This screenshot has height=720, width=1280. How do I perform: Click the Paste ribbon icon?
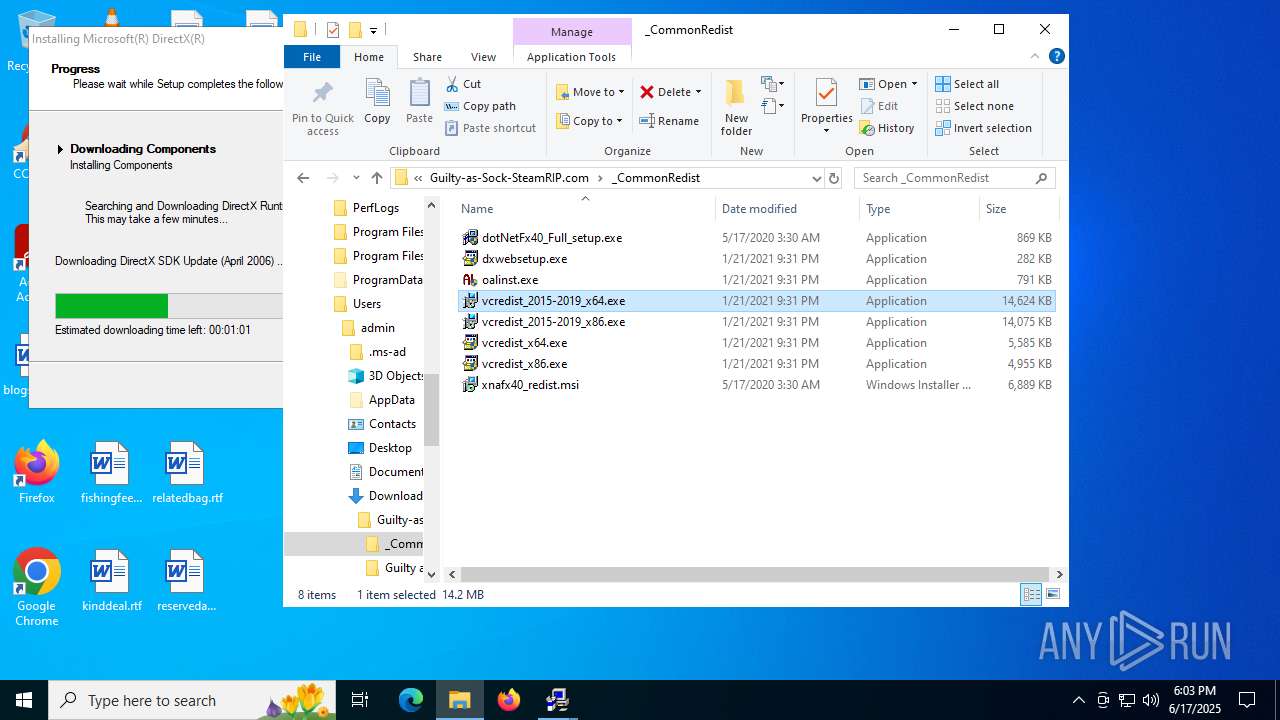(419, 101)
